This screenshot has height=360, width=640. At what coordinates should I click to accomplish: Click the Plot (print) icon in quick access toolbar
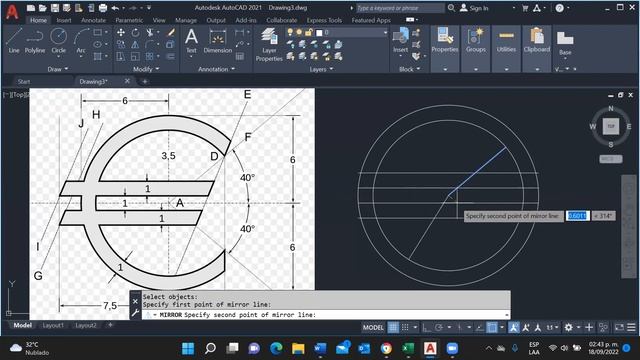tap(103, 8)
